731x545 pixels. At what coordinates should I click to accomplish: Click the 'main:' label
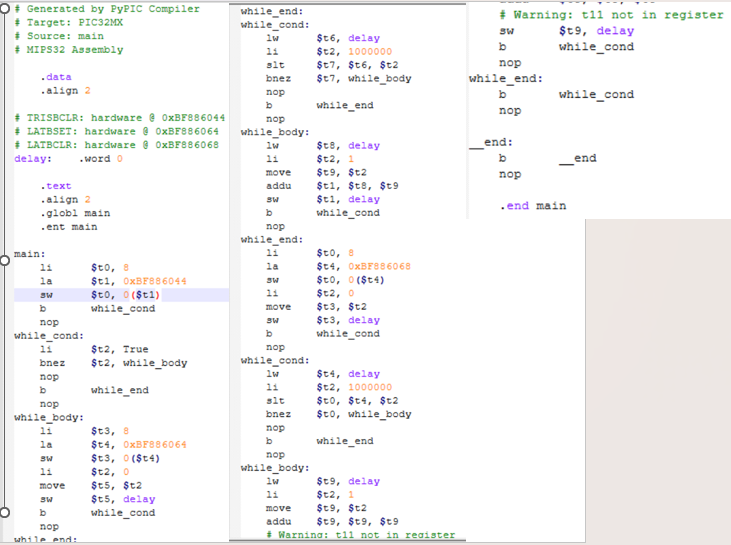pyautogui.click(x=29, y=254)
